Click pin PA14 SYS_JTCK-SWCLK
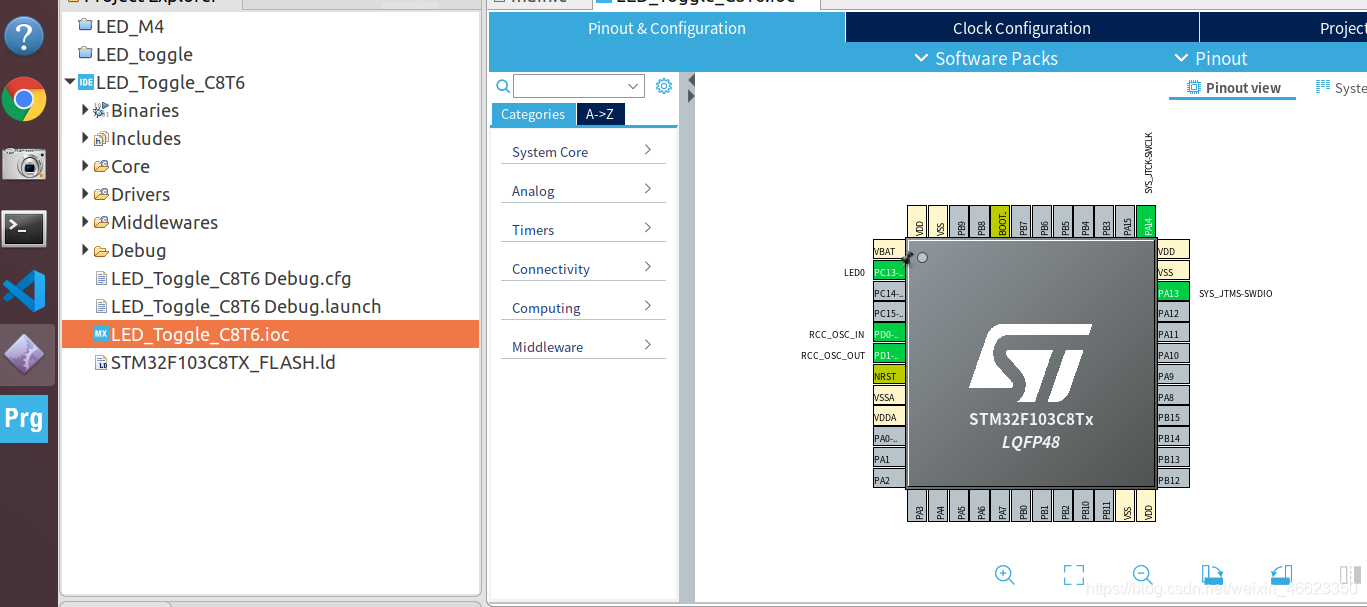The width and height of the screenshot is (1367, 607). [1147, 221]
